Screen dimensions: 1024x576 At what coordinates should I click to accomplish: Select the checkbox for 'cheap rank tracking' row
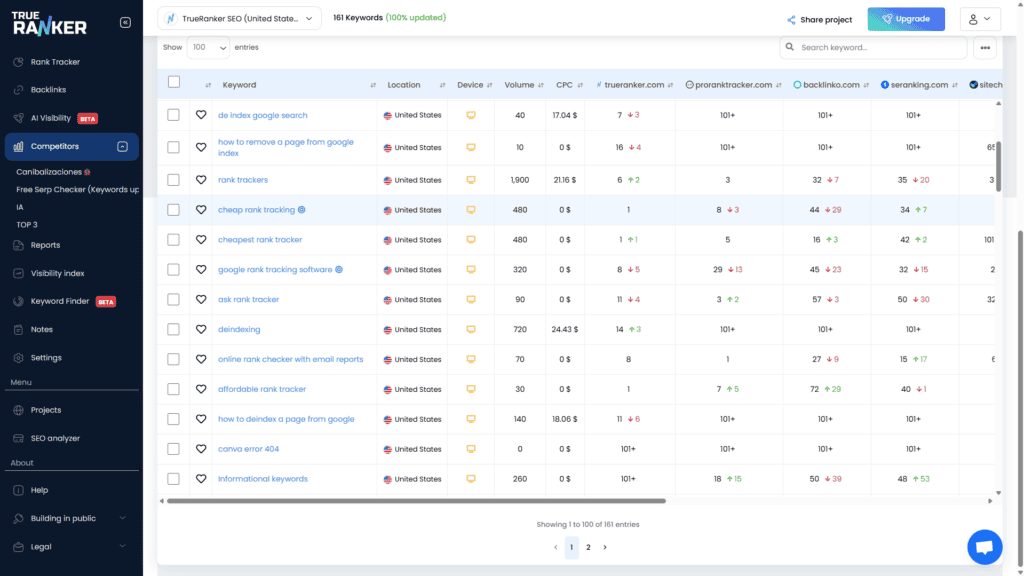click(174, 210)
